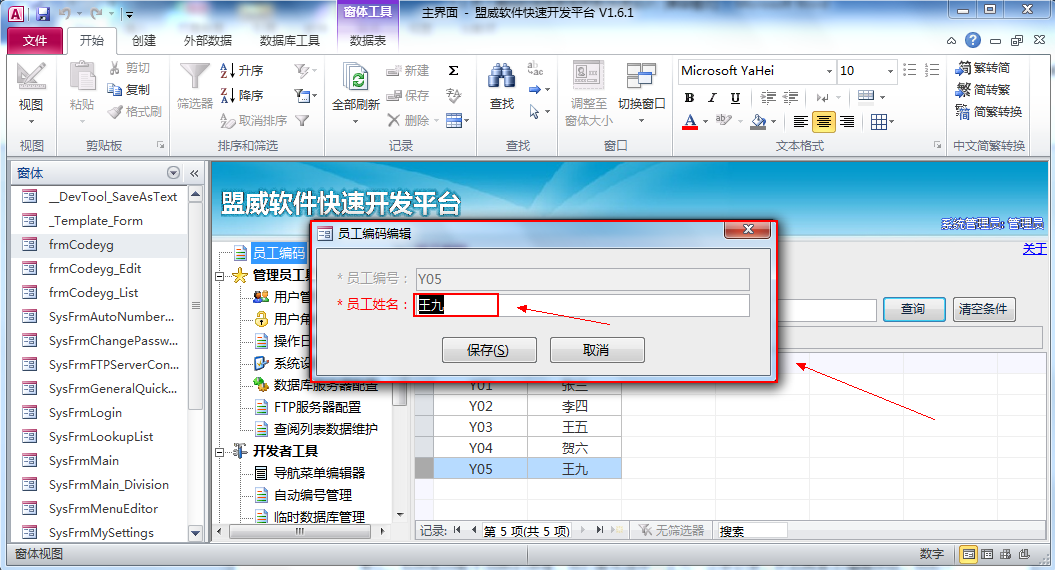The width and height of the screenshot is (1055, 570).
Task: Click 繁转简 conversion button
Action: coord(982,68)
